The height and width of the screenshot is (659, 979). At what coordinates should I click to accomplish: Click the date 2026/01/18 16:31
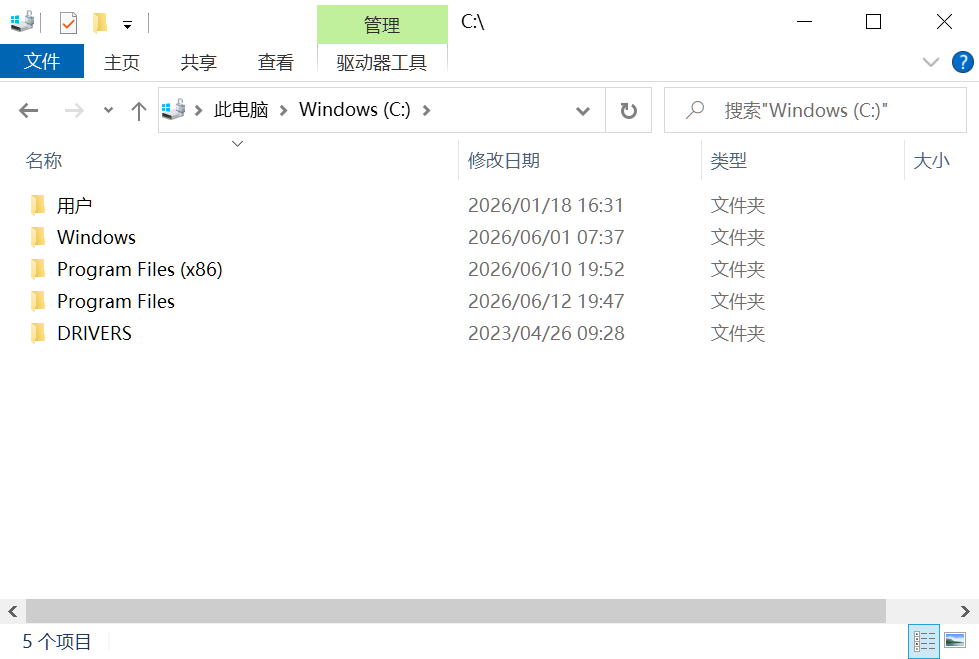click(x=546, y=205)
